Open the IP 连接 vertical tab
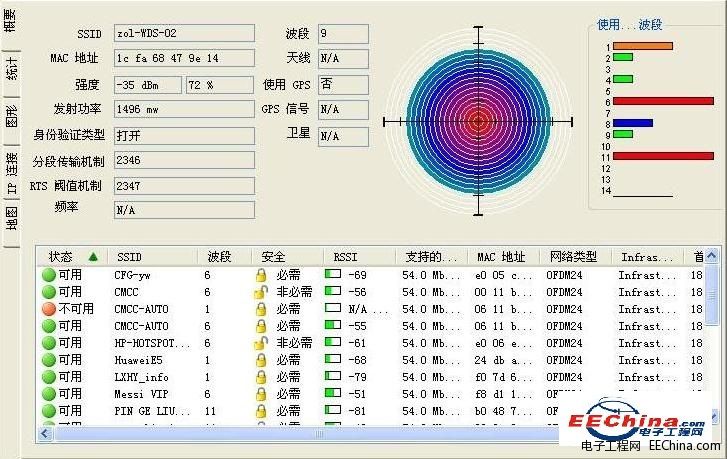727x459 pixels. click(x=11, y=171)
